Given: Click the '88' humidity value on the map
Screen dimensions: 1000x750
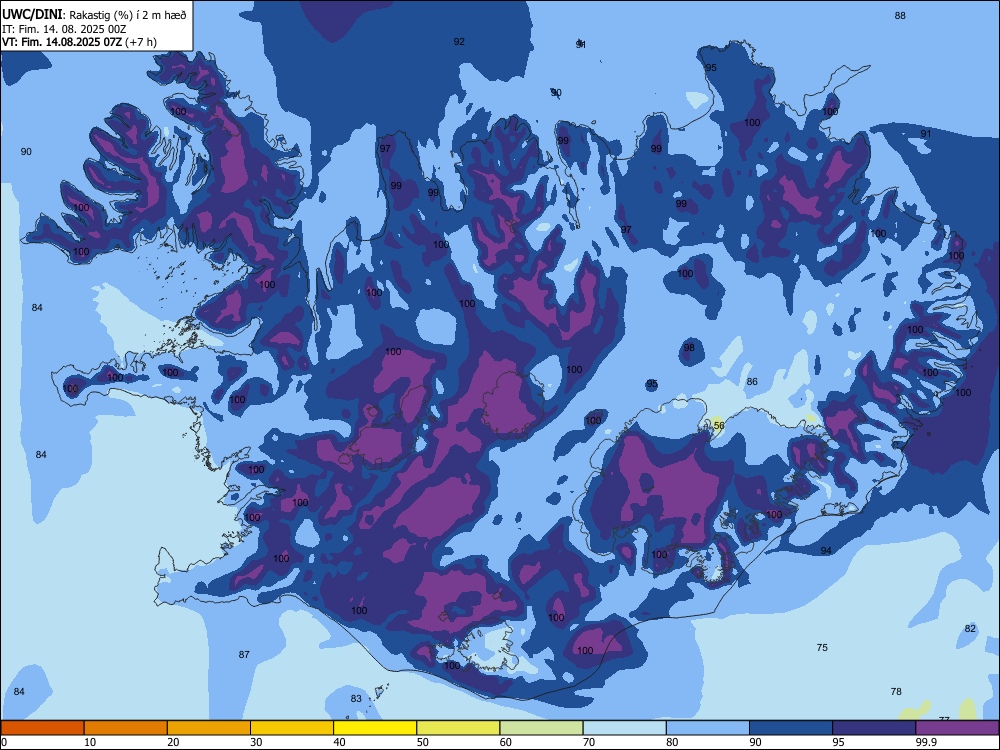Looking at the screenshot, I should click(900, 15).
